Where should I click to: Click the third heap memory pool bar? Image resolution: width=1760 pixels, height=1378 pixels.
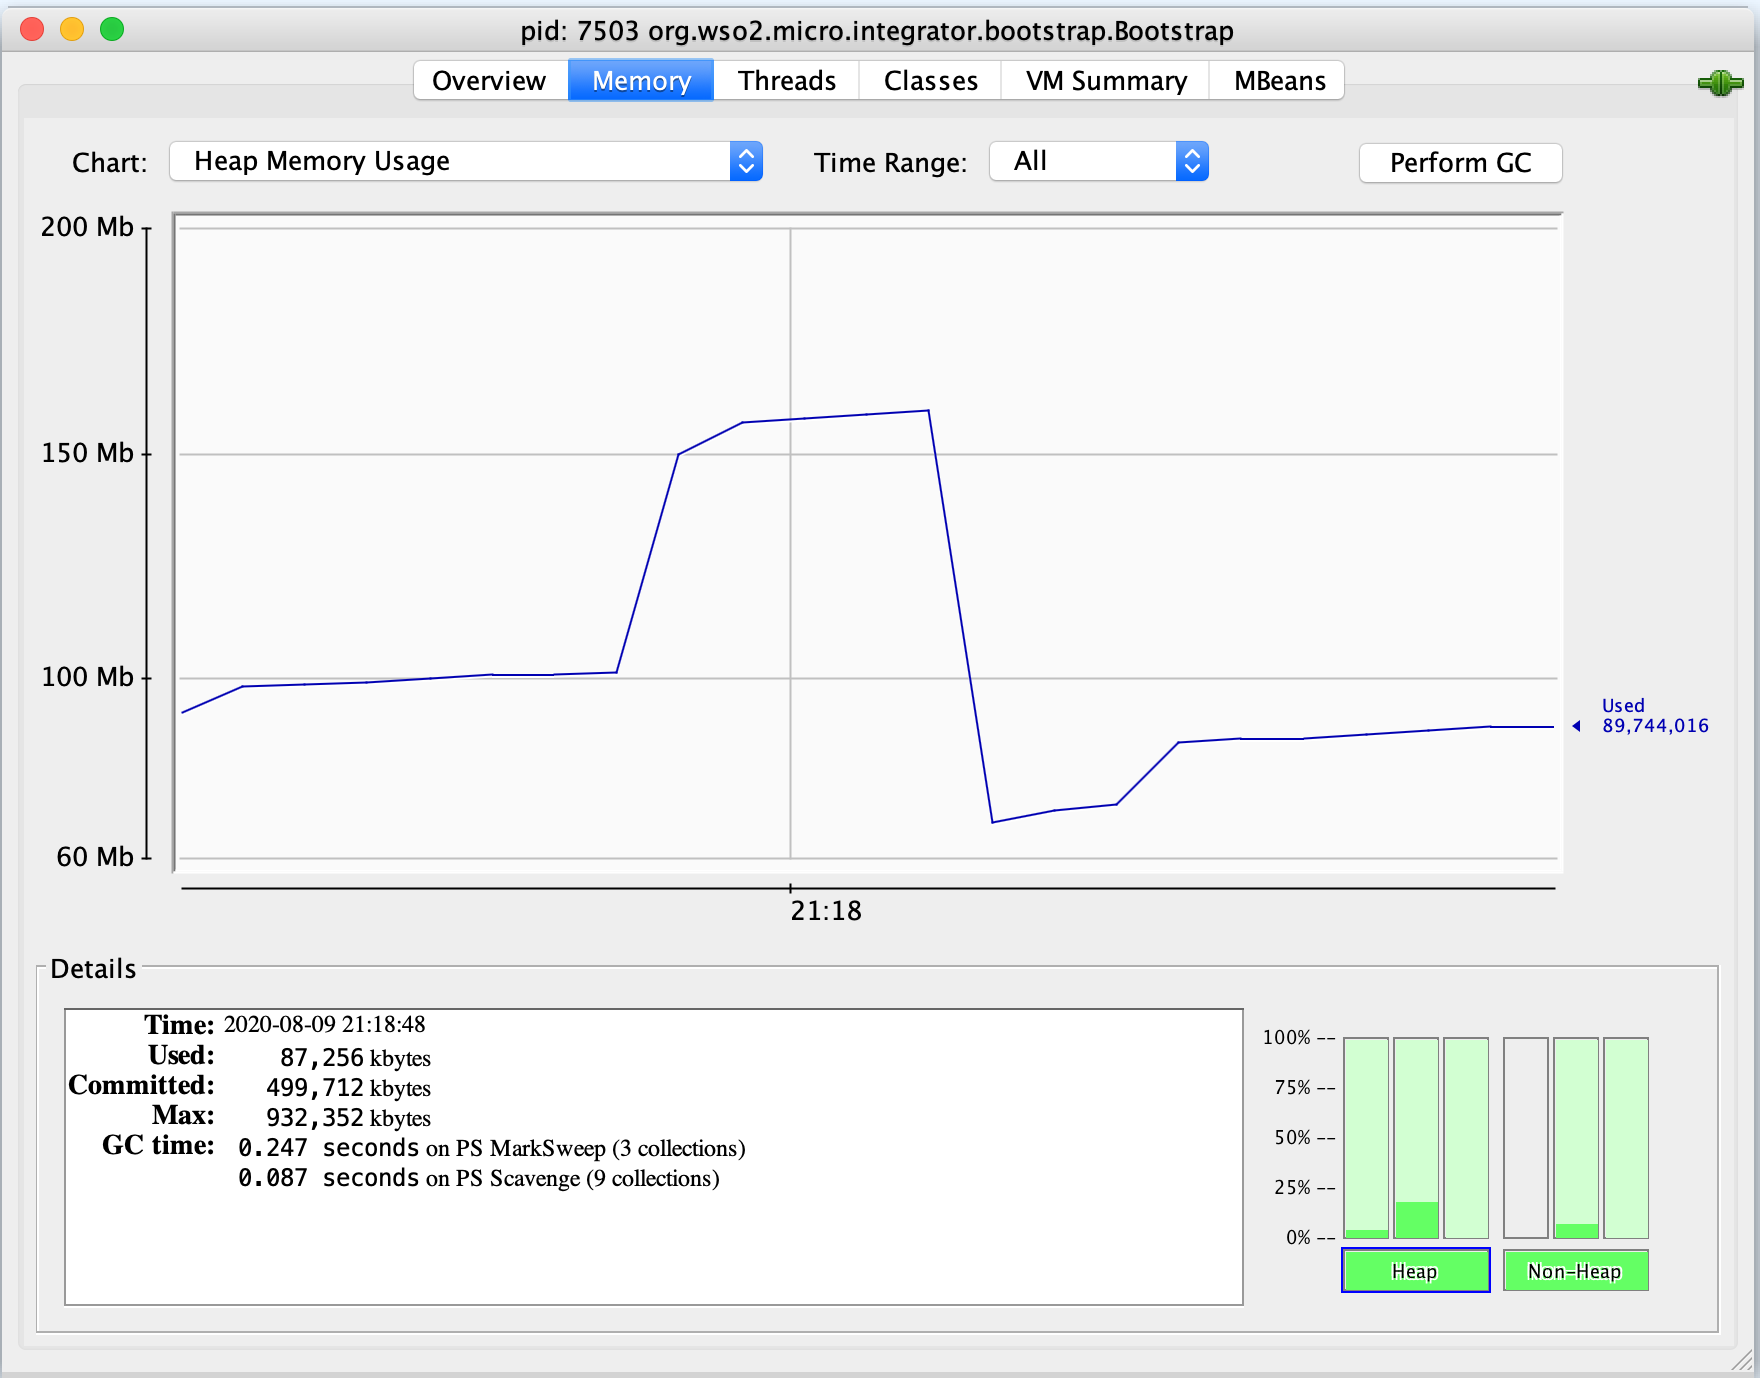(1465, 1140)
